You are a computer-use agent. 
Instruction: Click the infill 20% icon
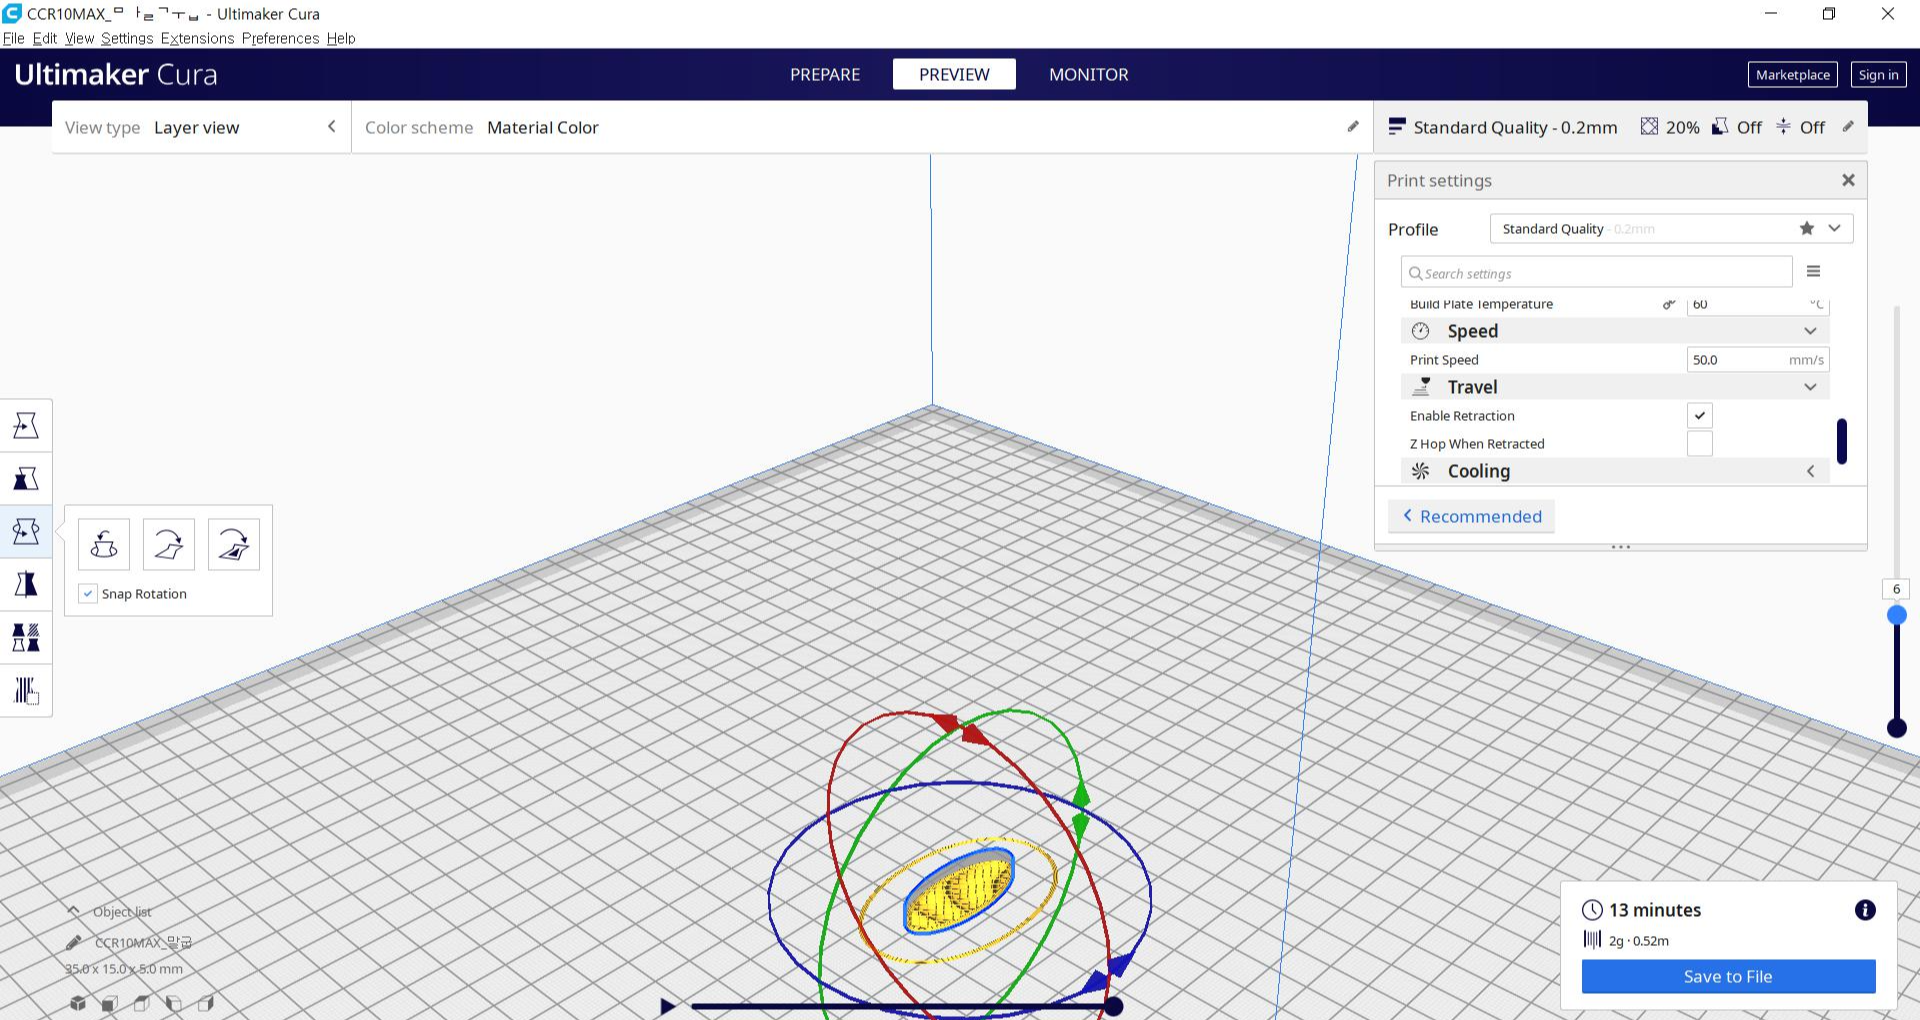(1649, 126)
